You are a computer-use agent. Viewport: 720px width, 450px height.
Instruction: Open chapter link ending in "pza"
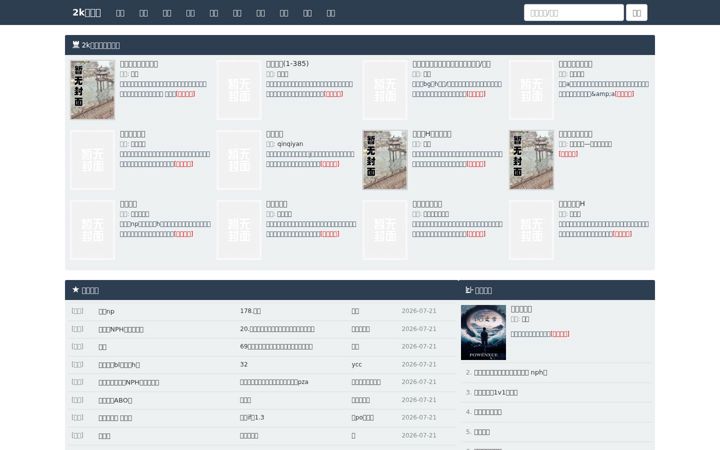(274, 382)
